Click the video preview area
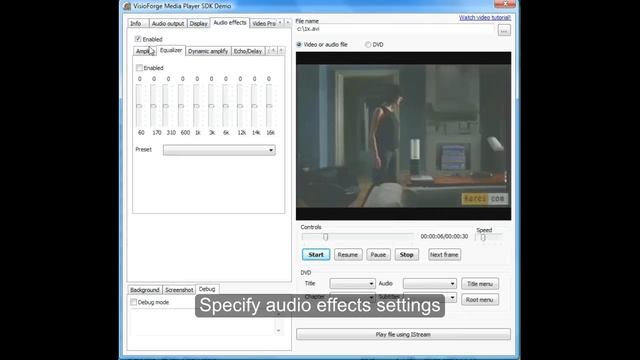640x360 pixels. [x=403, y=136]
